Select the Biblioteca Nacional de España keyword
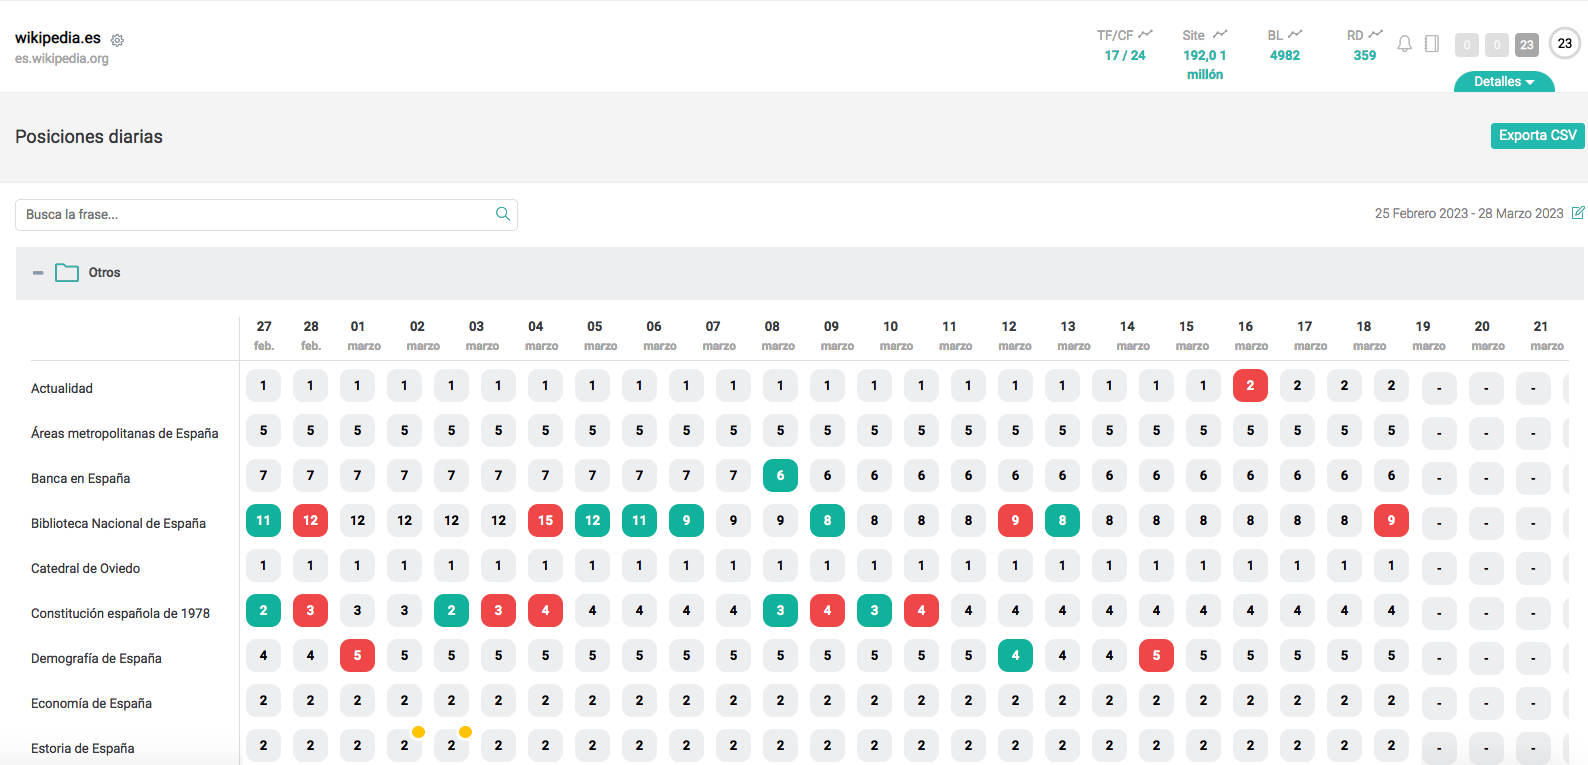Image resolution: width=1588 pixels, height=765 pixels. click(119, 523)
